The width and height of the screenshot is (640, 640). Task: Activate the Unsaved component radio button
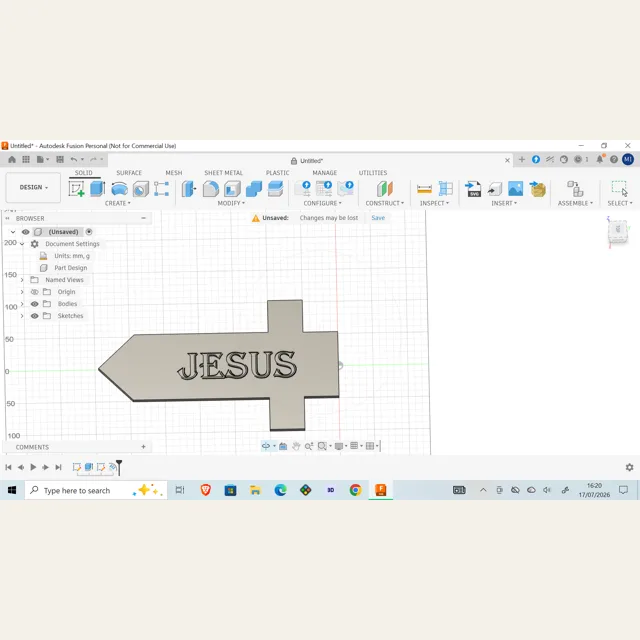pos(89,232)
